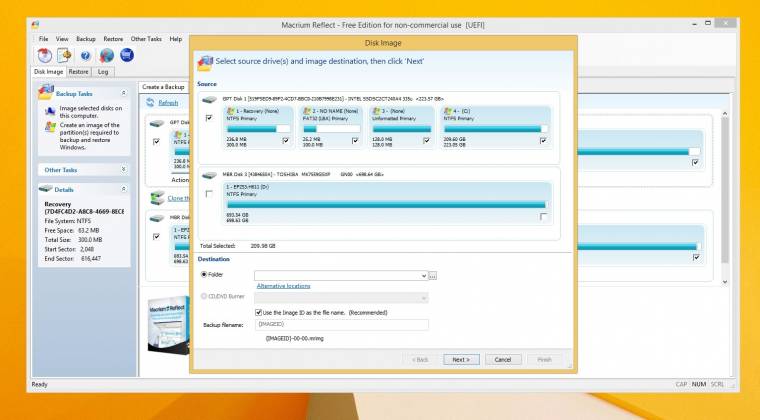760x420 pixels.
Task: Click the partition 3 flag icon
Action: [x=376, y=111]
